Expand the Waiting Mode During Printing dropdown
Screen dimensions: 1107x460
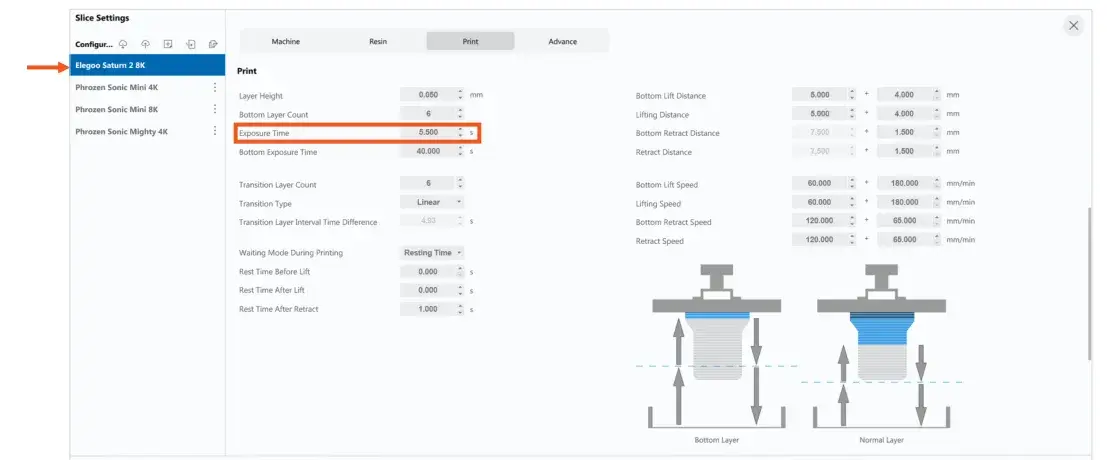coord(432,253)
